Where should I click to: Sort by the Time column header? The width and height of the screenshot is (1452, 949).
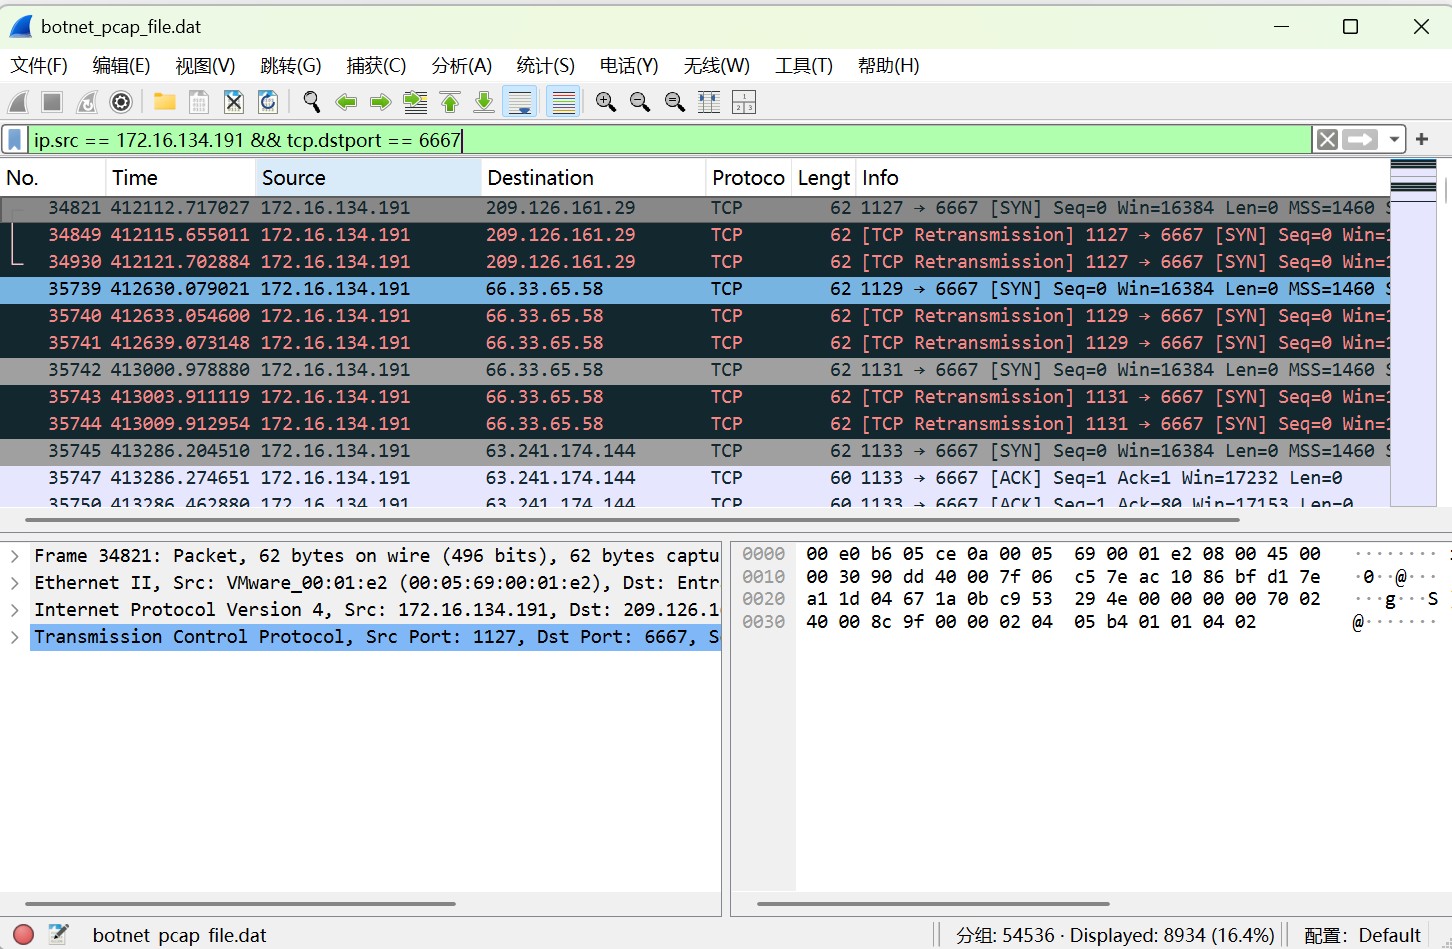click(180, 178)
